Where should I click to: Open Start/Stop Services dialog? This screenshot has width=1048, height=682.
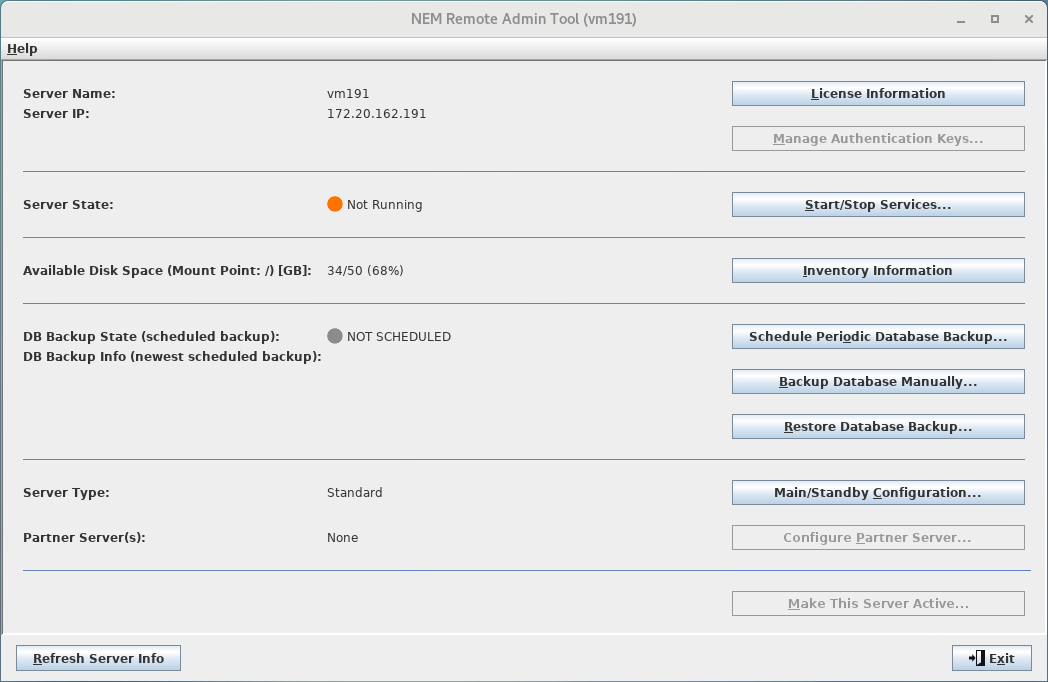[x=878, y=204]
